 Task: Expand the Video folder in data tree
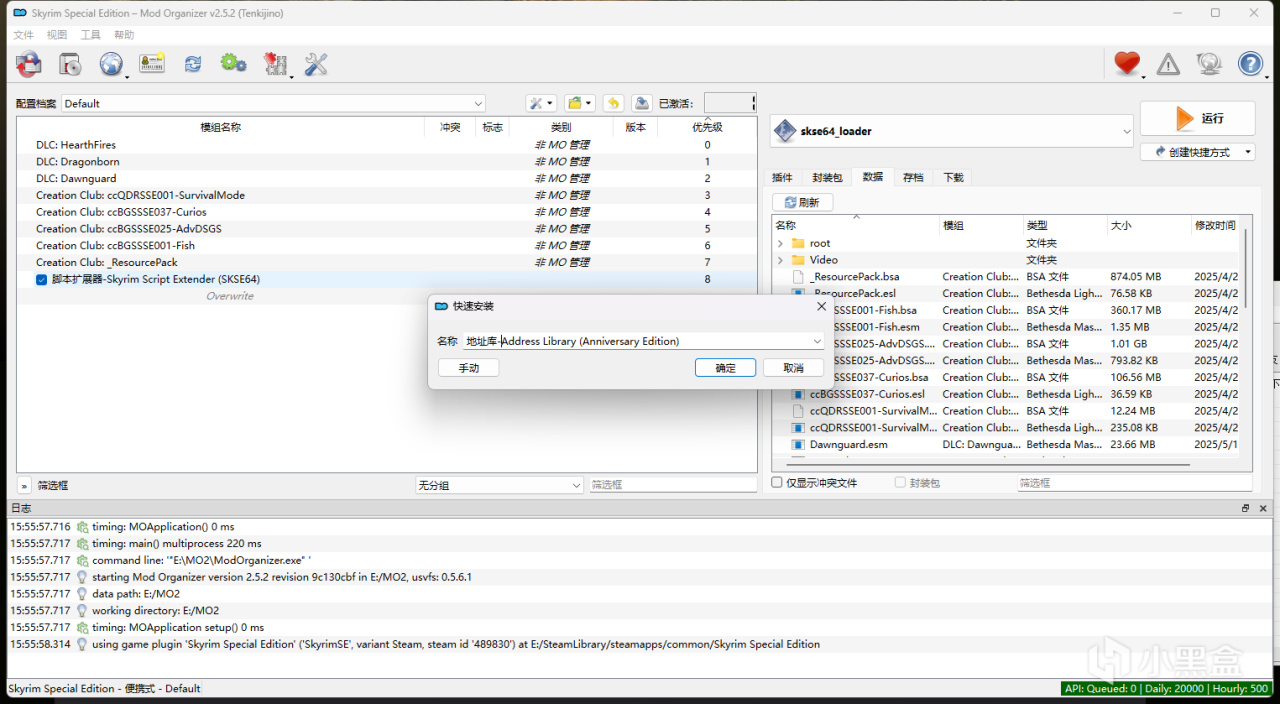click(x=780, y=260)
